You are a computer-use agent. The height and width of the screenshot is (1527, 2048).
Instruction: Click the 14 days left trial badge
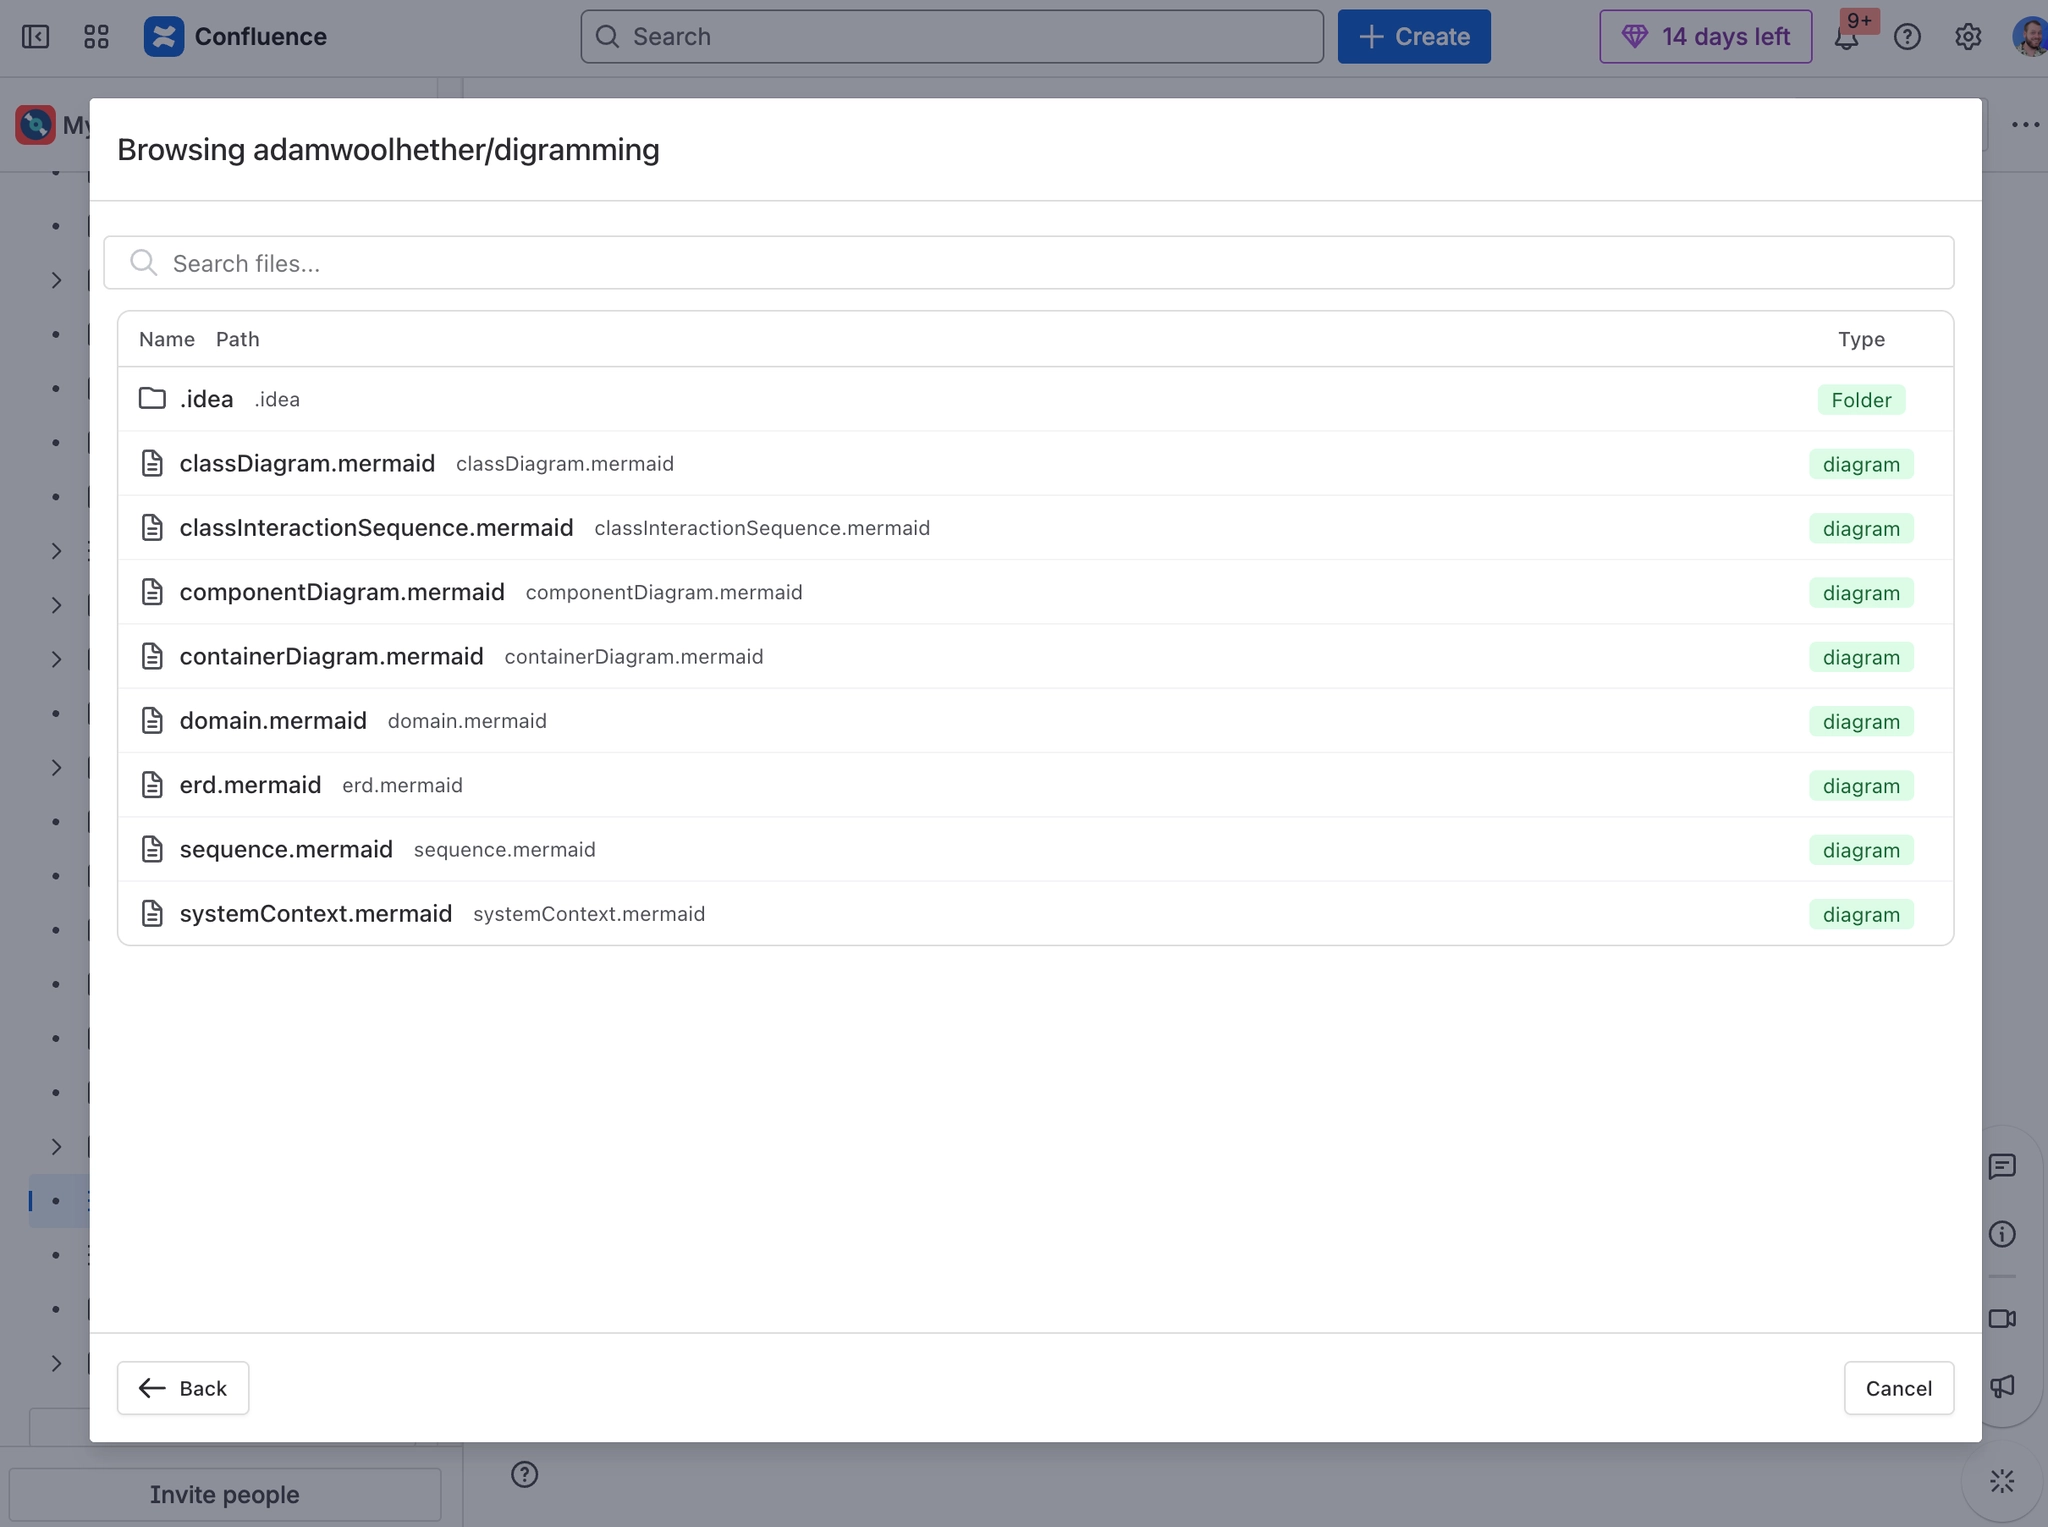pos(1704,36)
